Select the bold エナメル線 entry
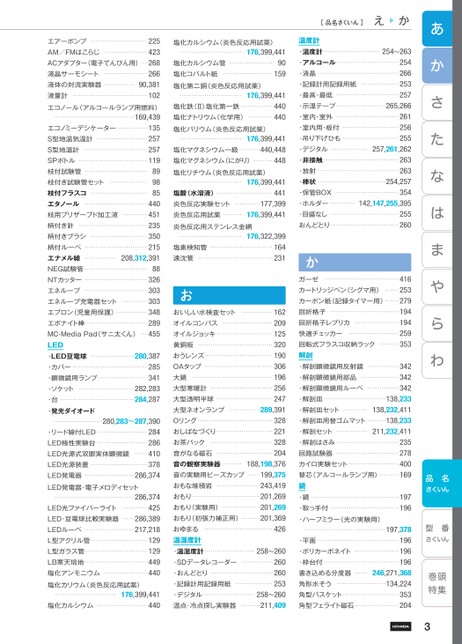The width and height of the screenshot is (462, 644). 103,258
